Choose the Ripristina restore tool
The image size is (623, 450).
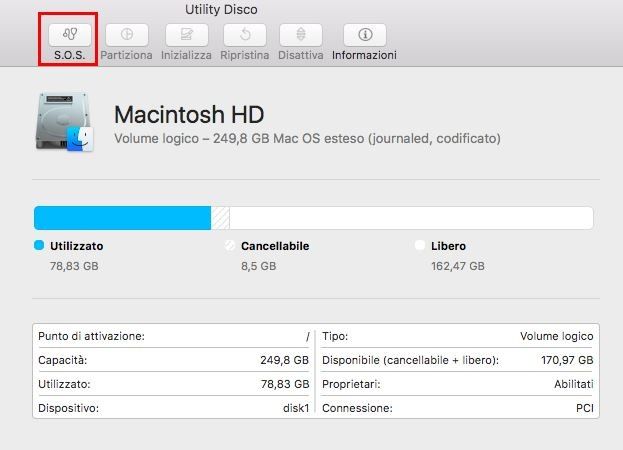tap(245, 35)
